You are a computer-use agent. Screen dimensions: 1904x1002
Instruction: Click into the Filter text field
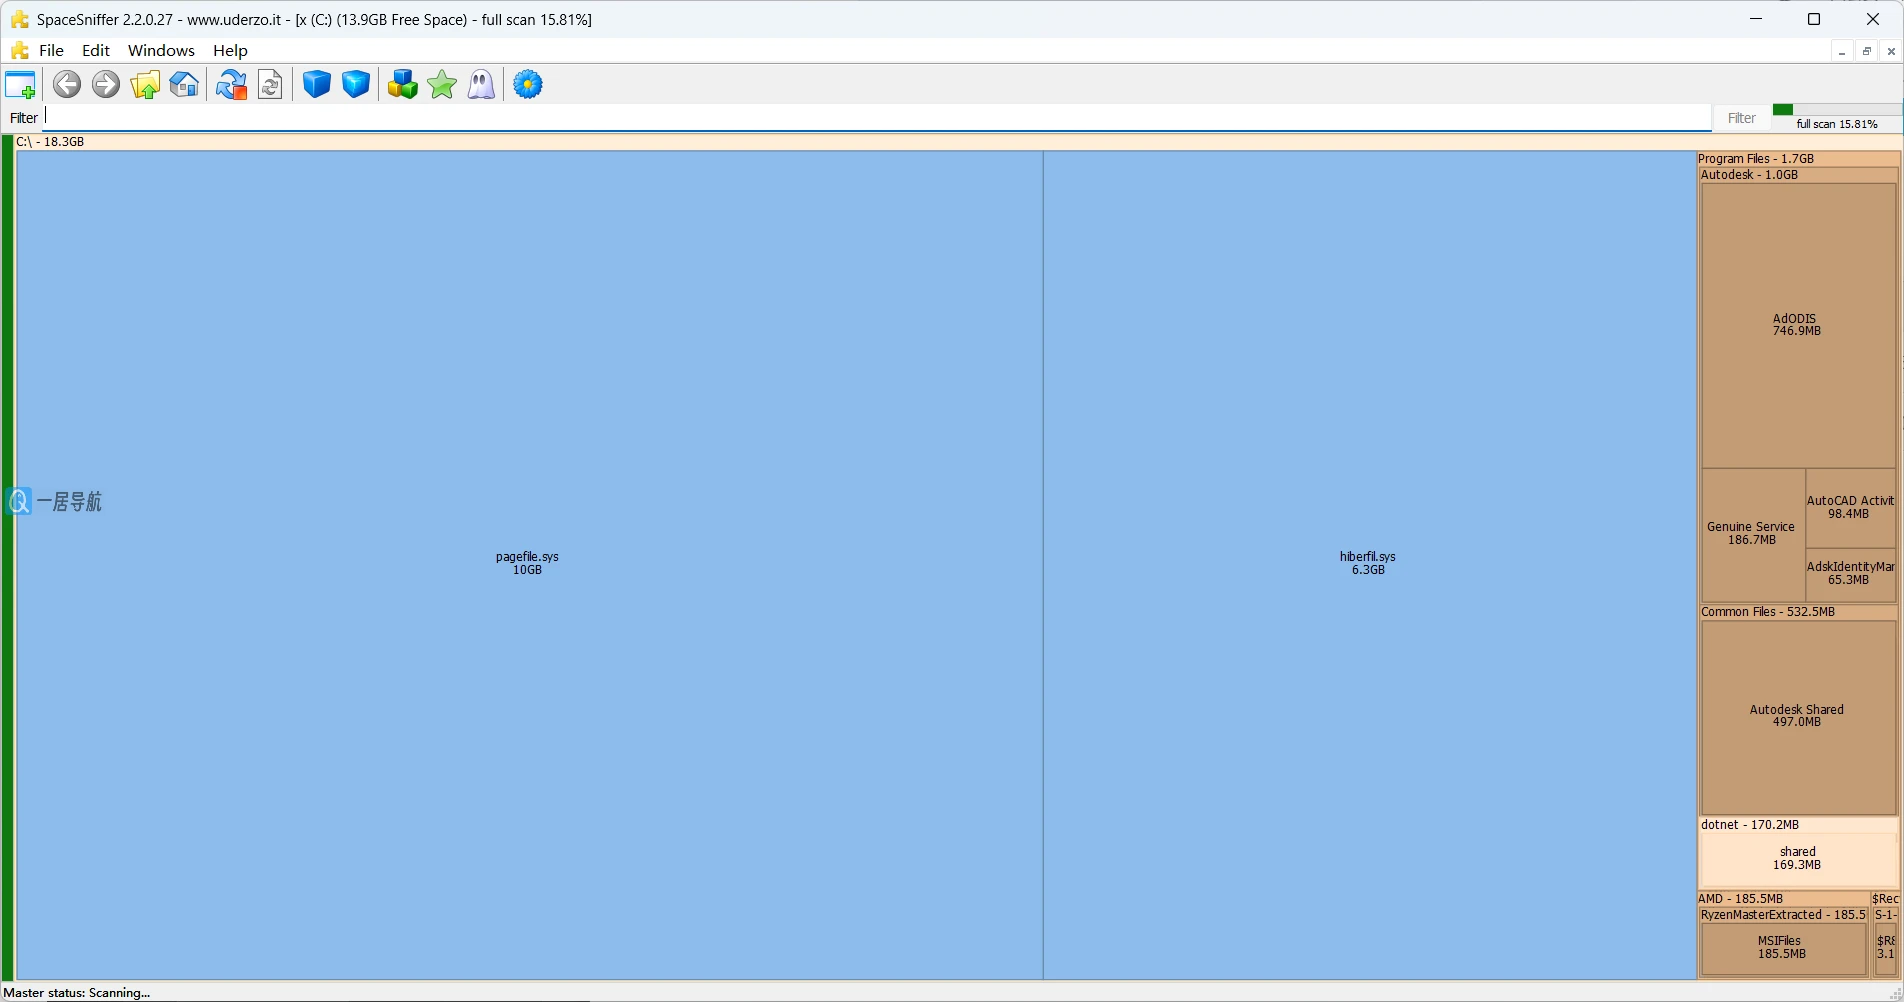[x=870, y=117]
